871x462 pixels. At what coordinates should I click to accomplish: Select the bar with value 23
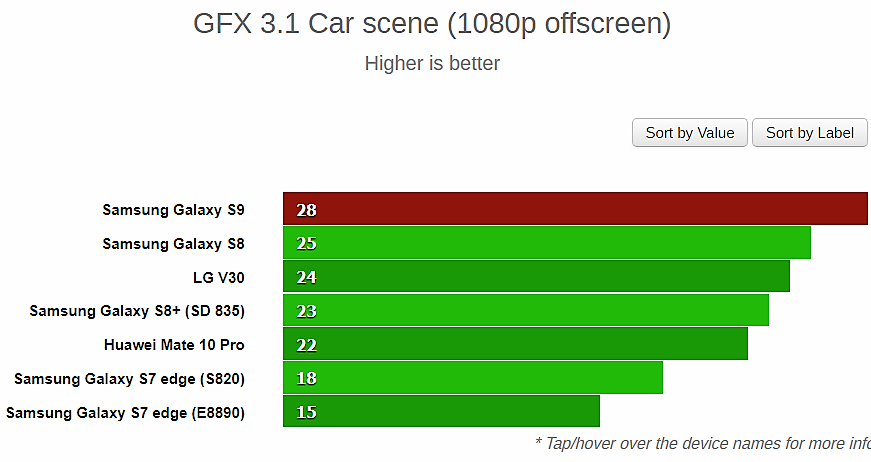click(525, 311)
